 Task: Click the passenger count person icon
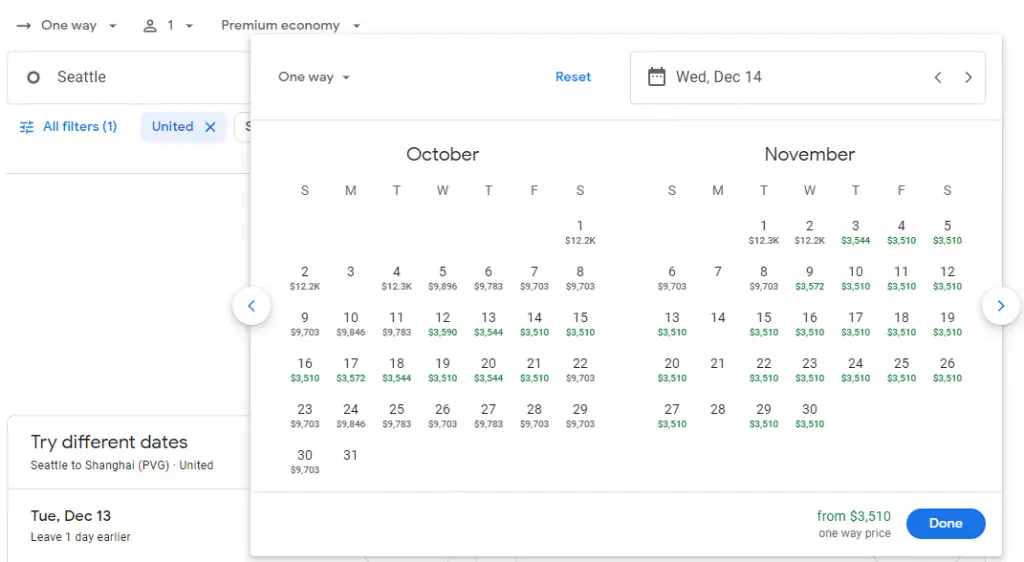(150, 26)
